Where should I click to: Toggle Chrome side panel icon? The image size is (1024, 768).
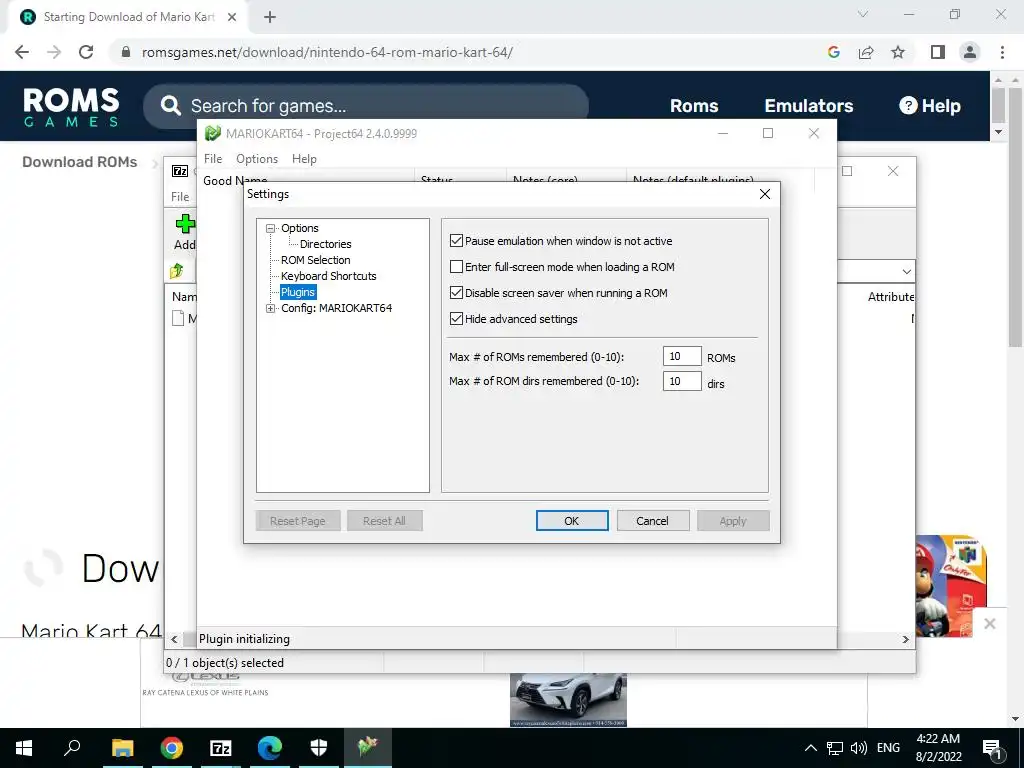(938, 52)
